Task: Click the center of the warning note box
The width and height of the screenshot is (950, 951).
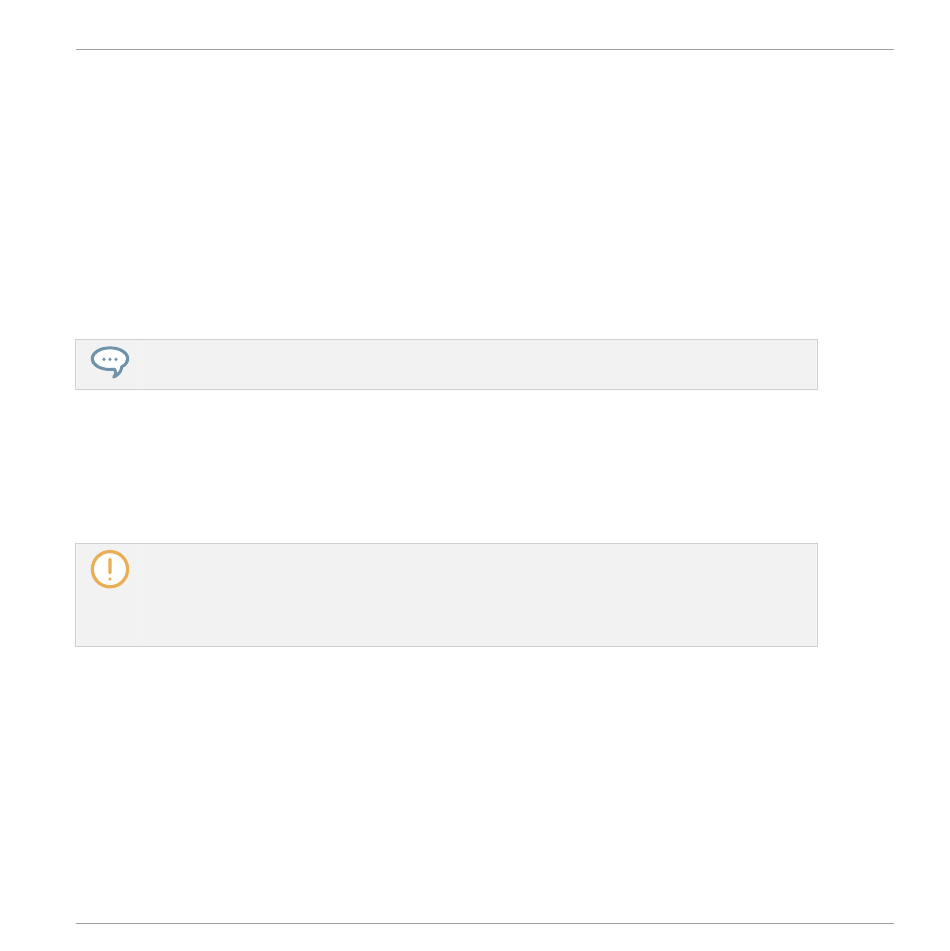Action: coord(446,595)
